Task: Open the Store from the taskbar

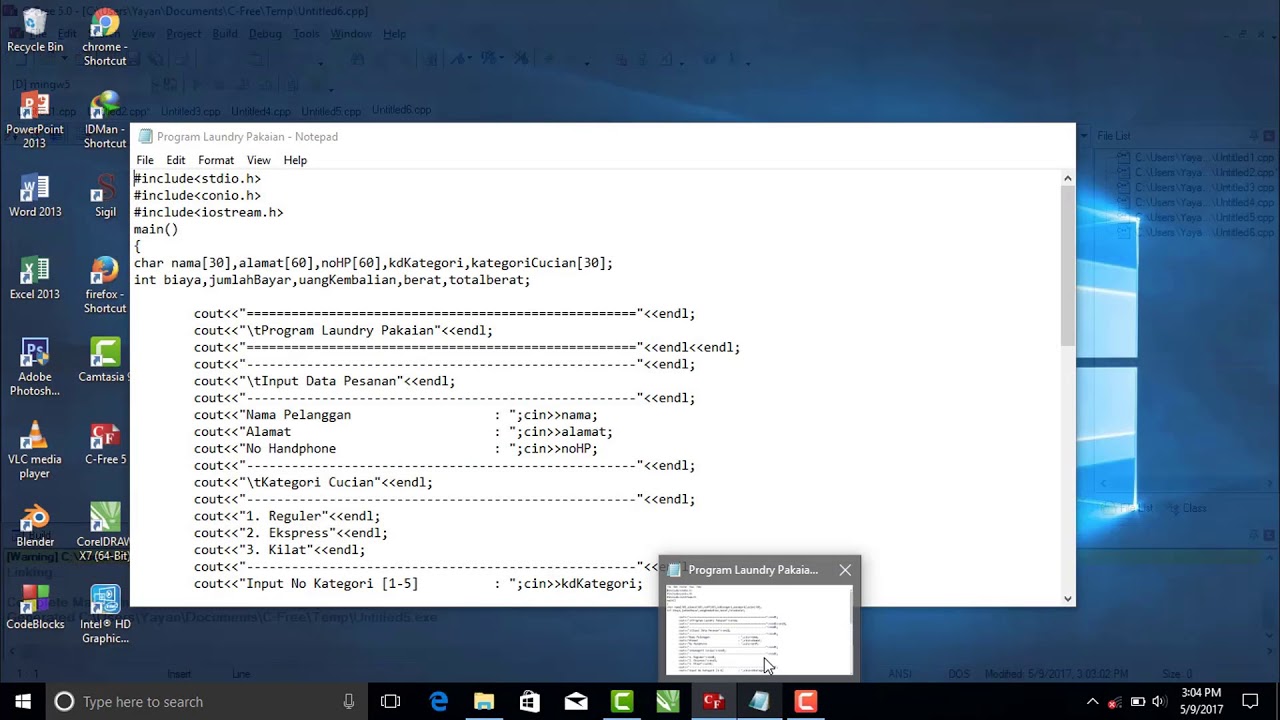Action: click(530, 701)
